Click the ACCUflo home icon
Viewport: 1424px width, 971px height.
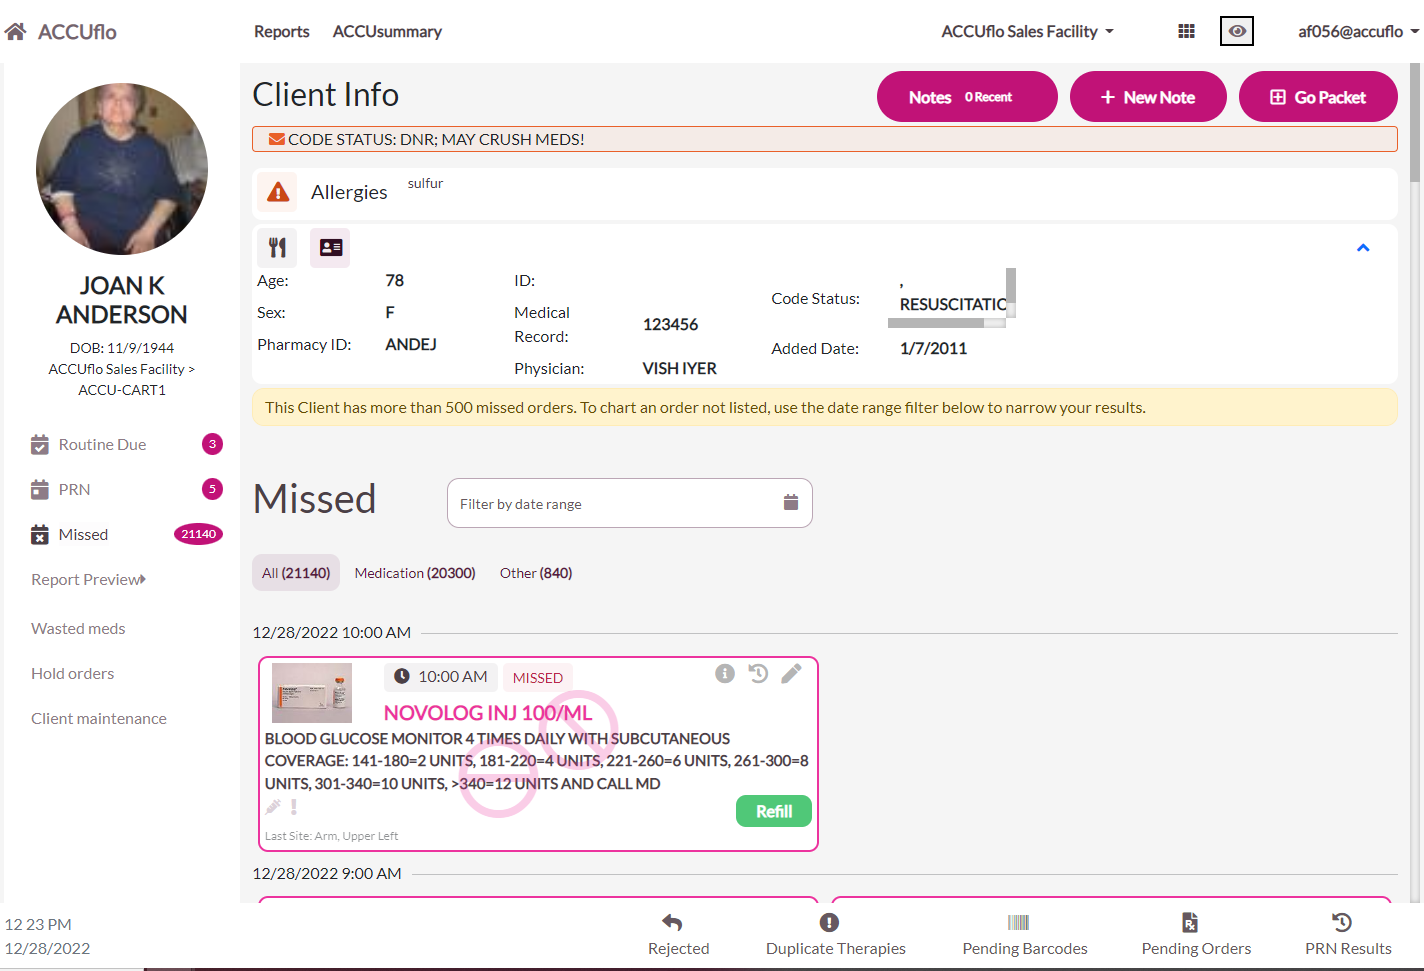(x=15, y=32)
